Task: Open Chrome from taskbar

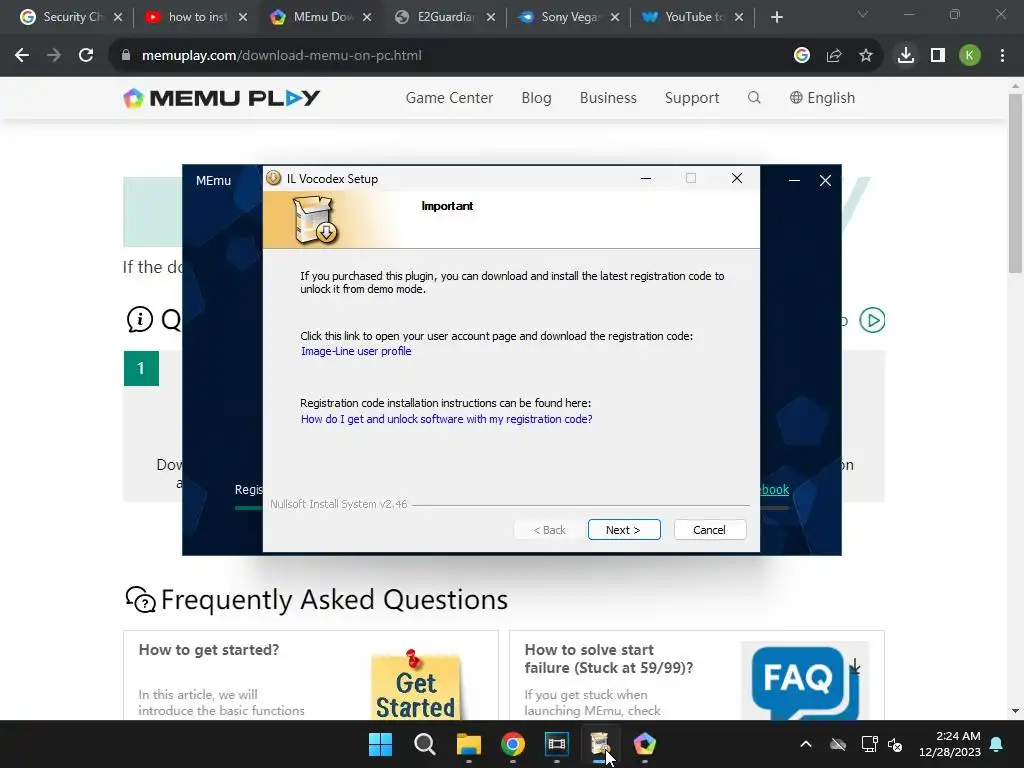Action: click(513, 744)
